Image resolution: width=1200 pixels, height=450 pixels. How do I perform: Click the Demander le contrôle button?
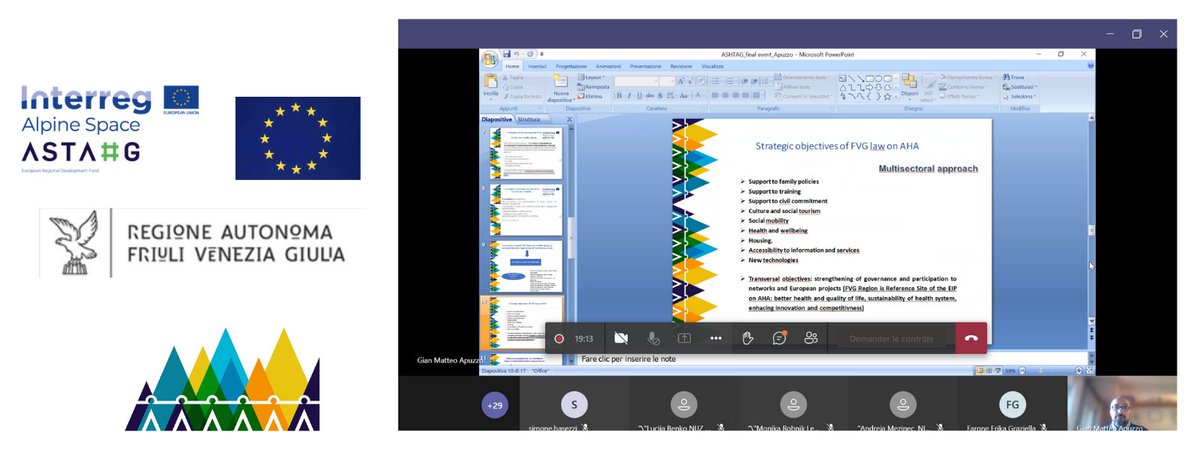tap(890, 339)
